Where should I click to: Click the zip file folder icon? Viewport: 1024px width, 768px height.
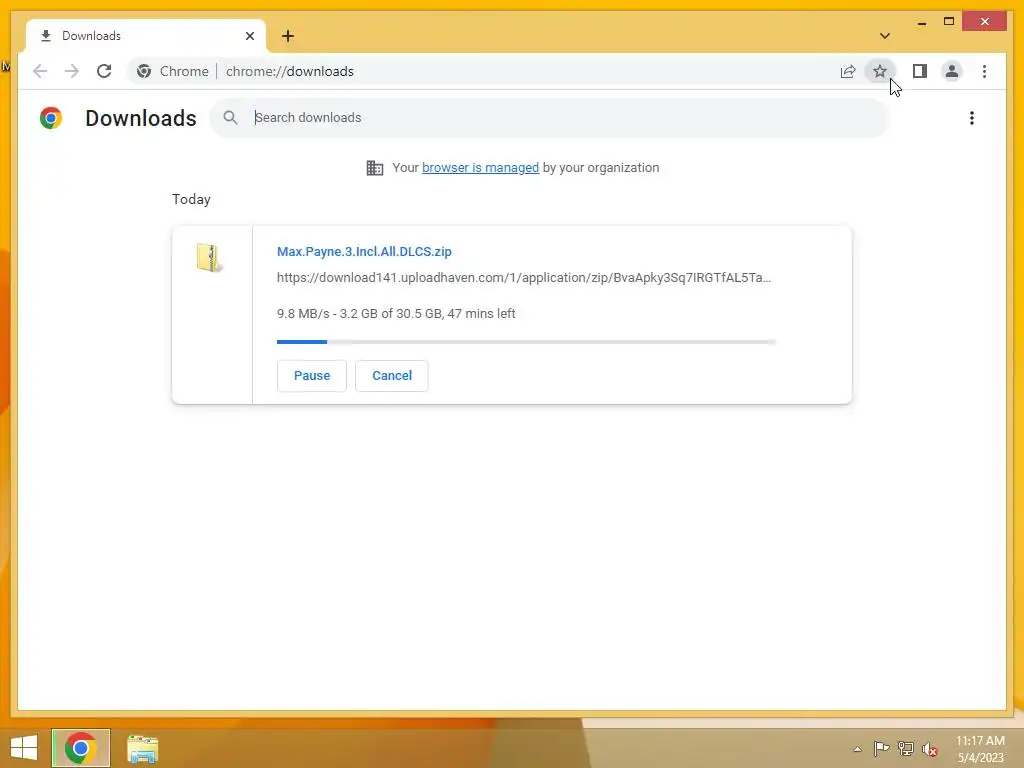point(210,257)
